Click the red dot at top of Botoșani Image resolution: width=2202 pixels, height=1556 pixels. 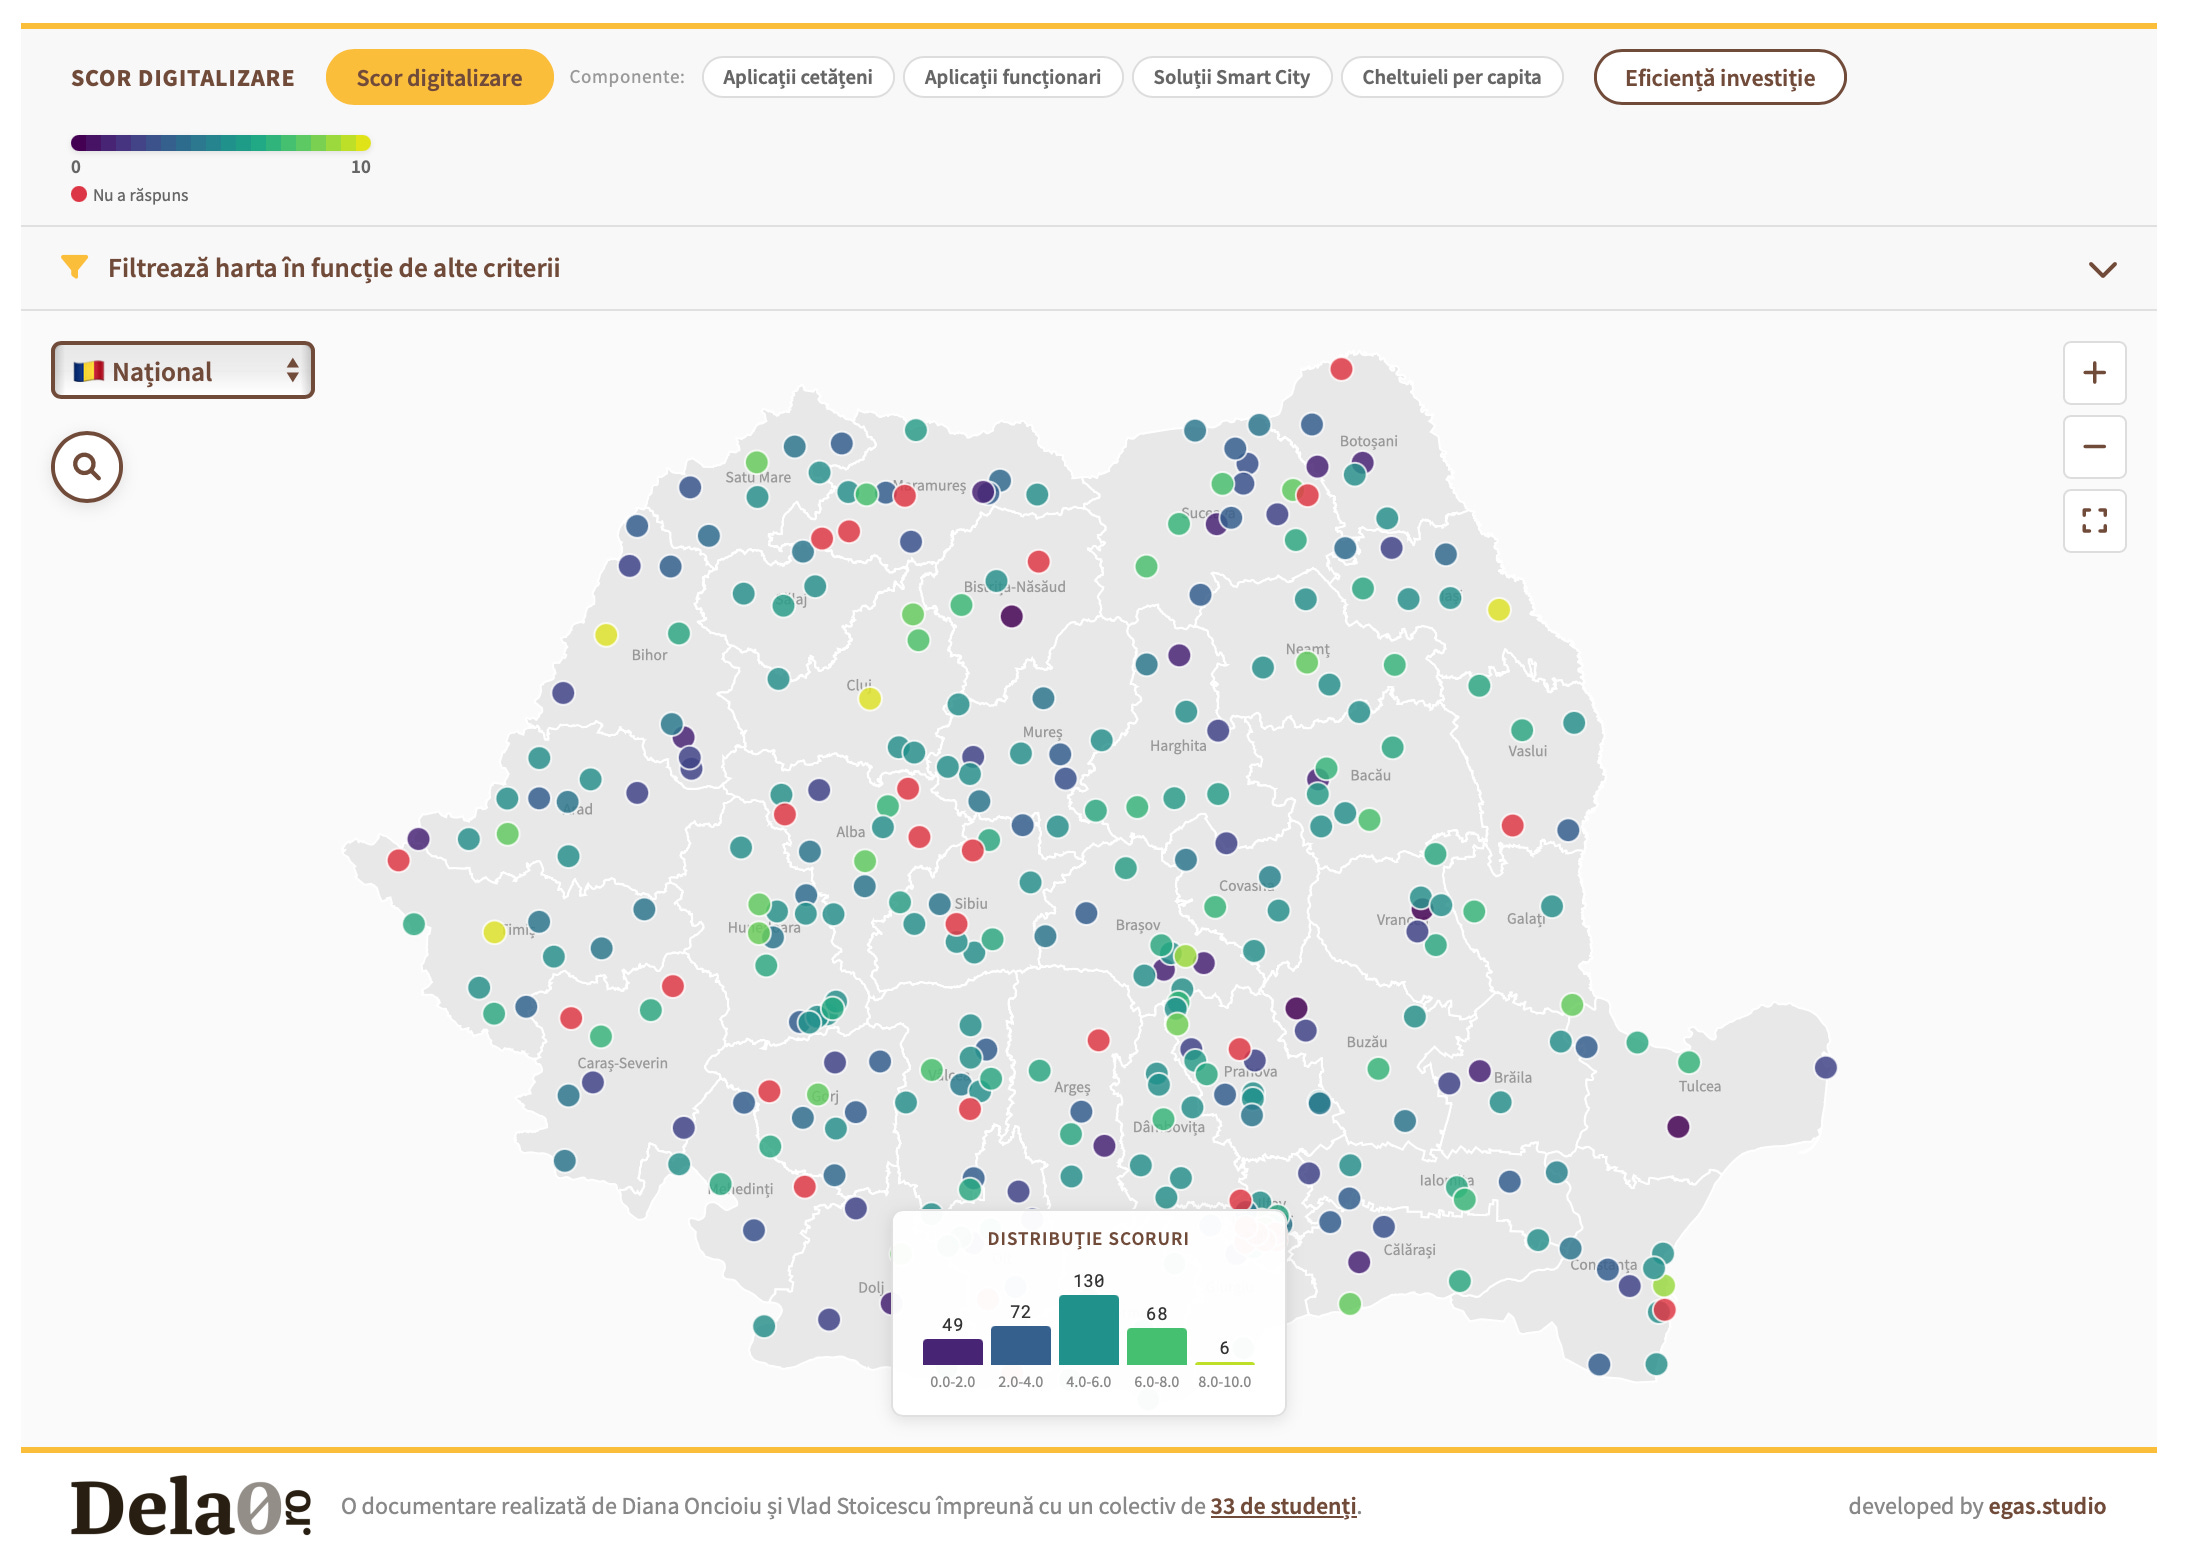(x=1341, y=369)
